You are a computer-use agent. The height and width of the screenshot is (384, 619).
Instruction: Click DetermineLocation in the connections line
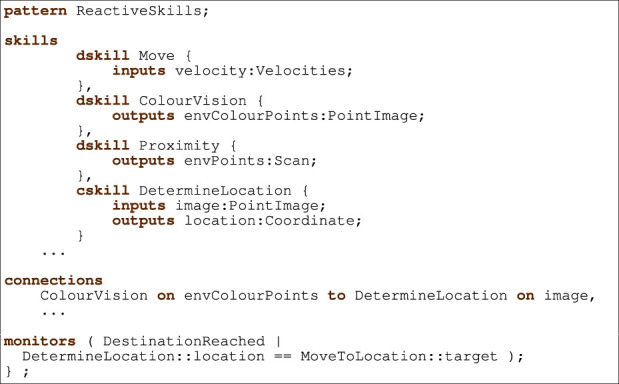coord(431,296)
